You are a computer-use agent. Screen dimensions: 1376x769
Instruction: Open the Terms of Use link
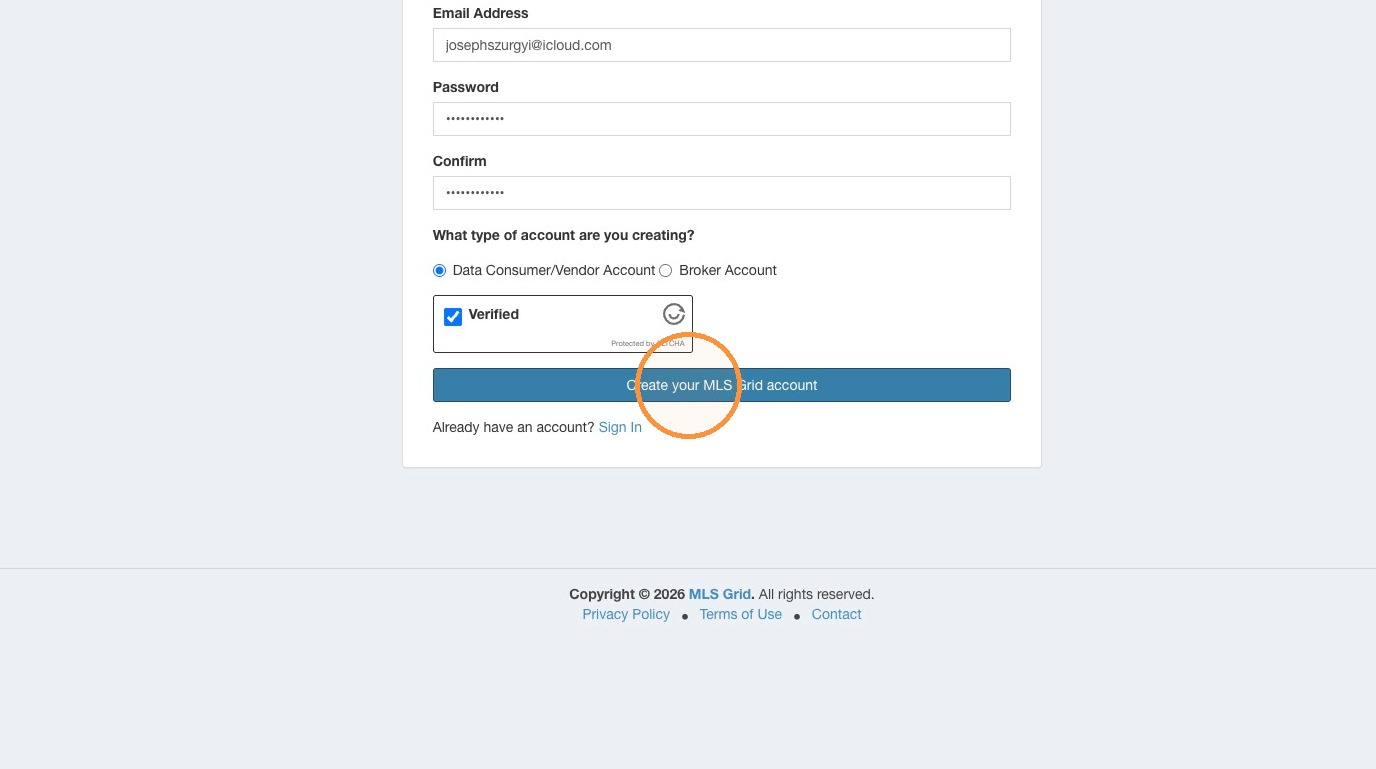741,614
